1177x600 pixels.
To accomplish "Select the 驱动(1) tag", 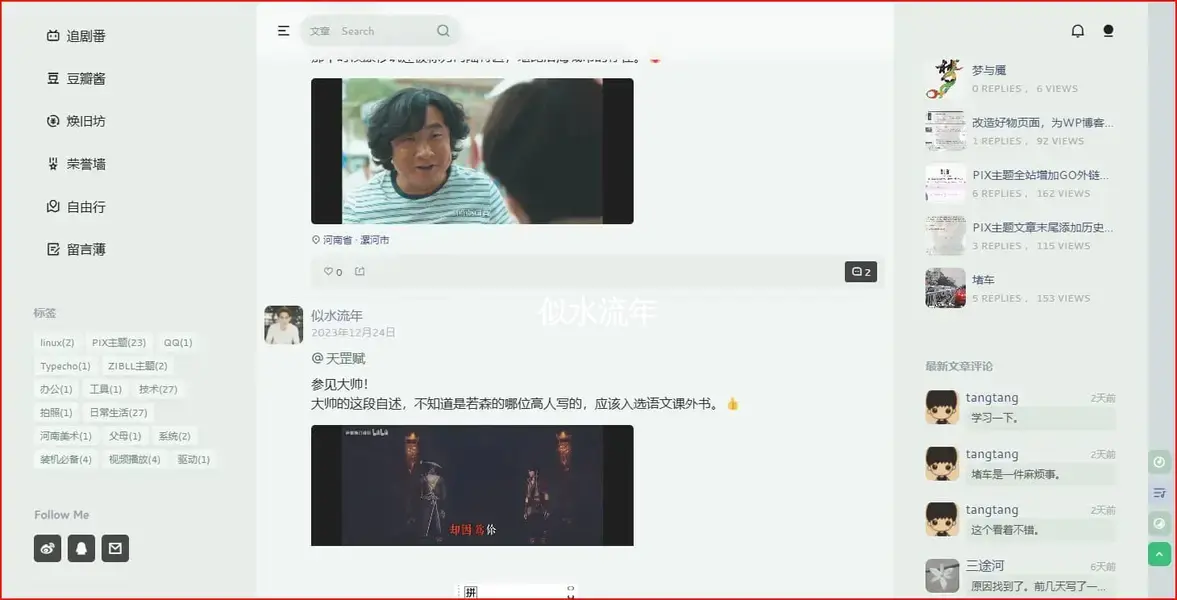I will [194, 459].
